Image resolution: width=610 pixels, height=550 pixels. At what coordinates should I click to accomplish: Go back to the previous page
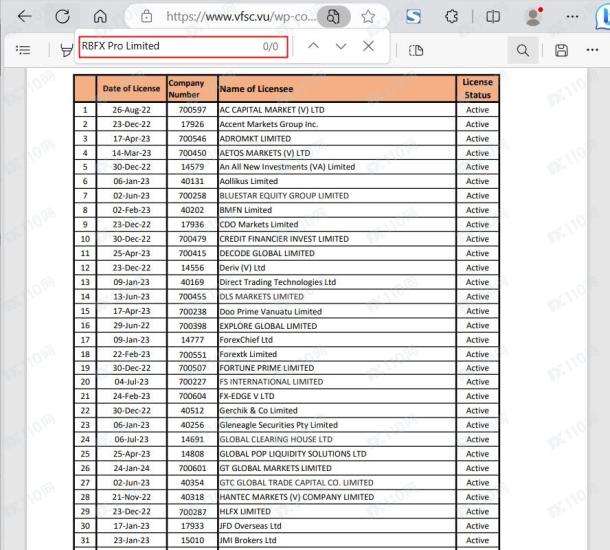25,16
